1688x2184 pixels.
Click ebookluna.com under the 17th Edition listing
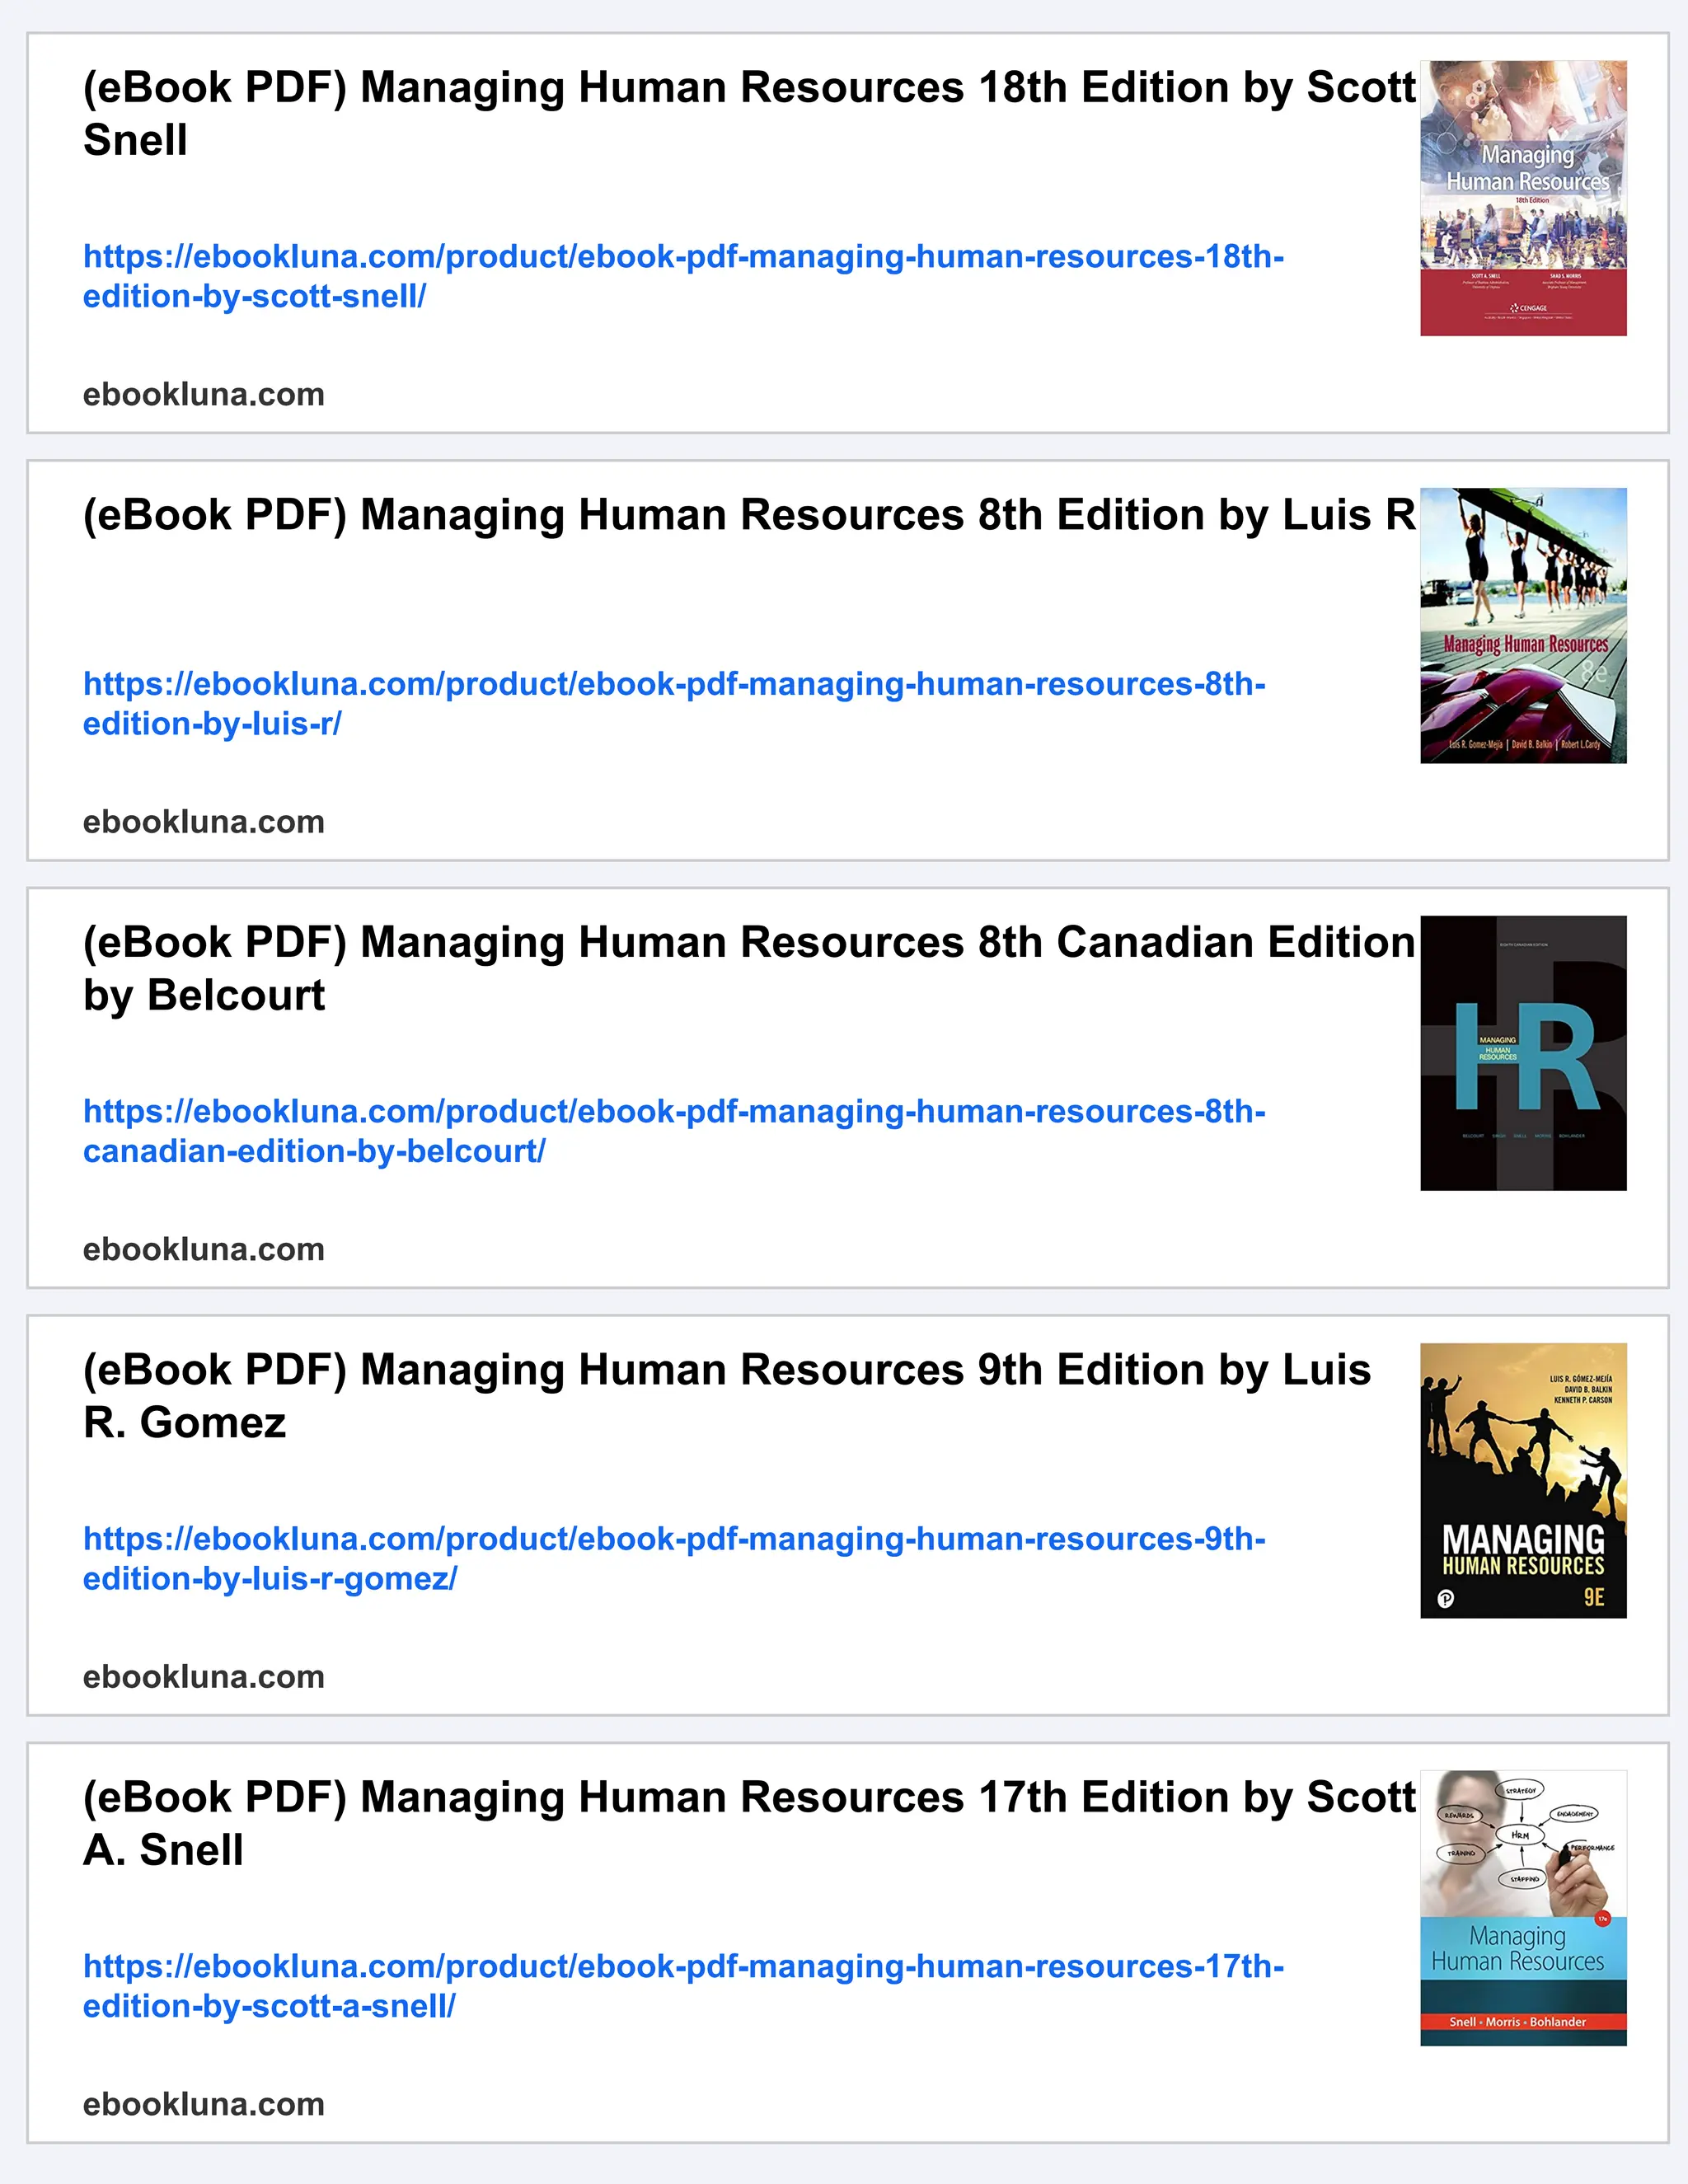point(203,2104)
